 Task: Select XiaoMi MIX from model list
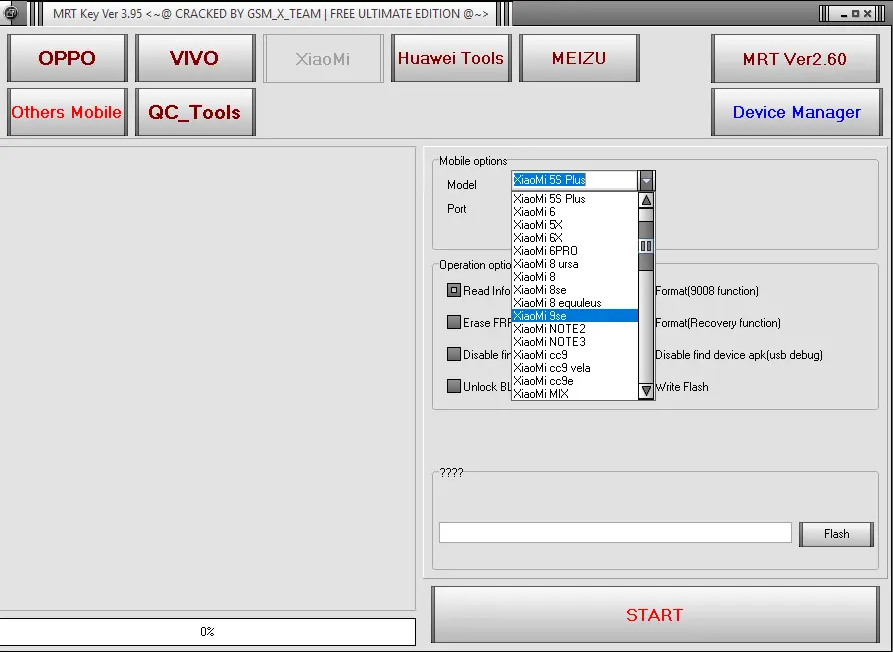(575, 394)
